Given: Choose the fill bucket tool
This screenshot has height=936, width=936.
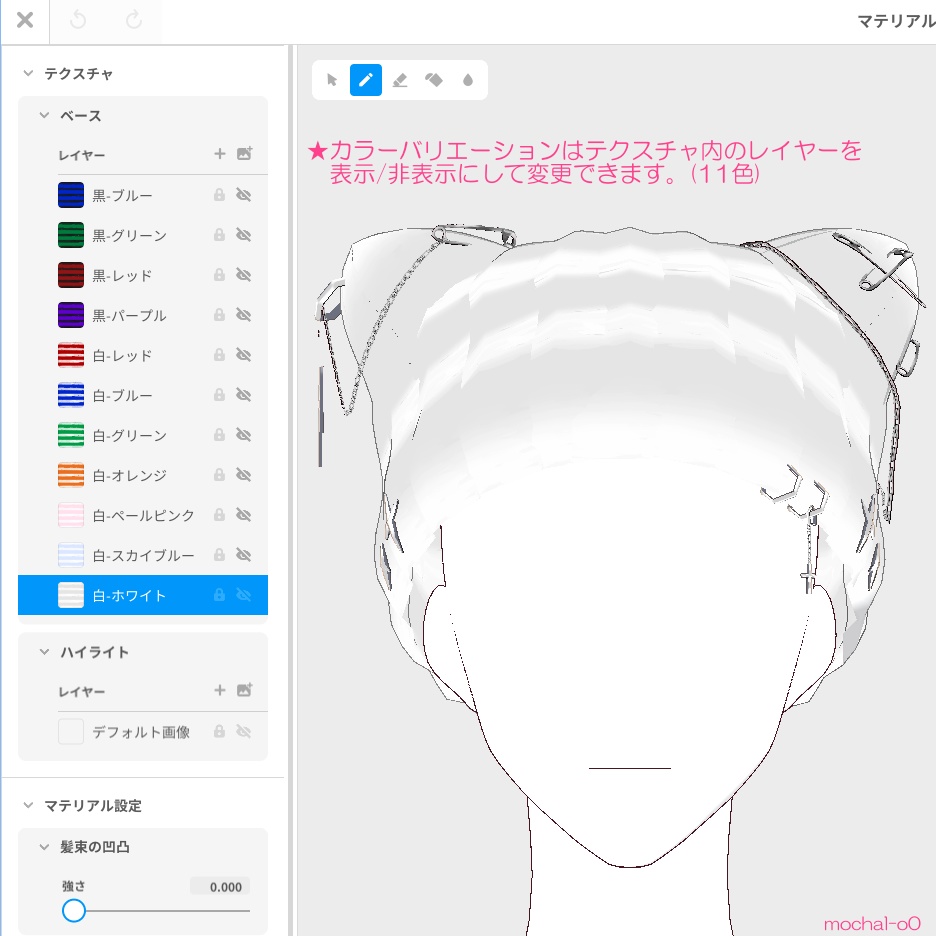Looking at the screenshot, I should point(434,80).
